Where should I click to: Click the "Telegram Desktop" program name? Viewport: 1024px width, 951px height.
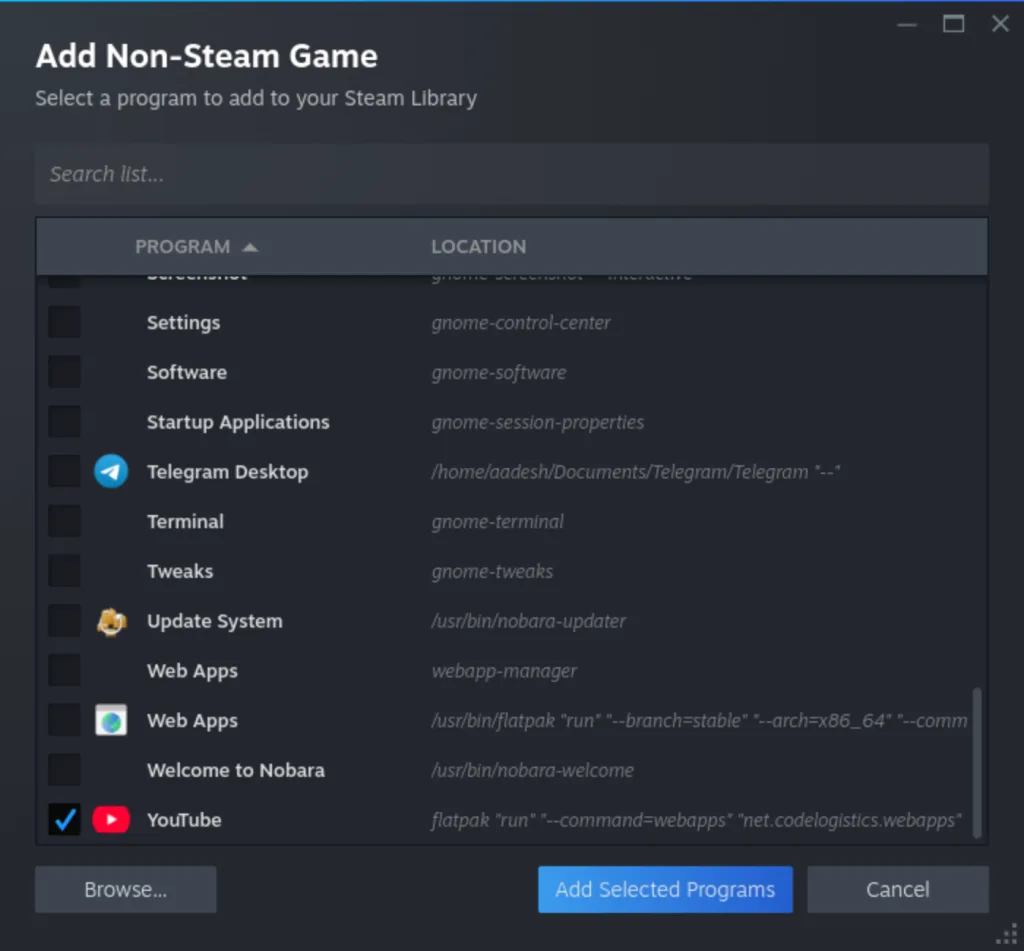coord(227,472)
